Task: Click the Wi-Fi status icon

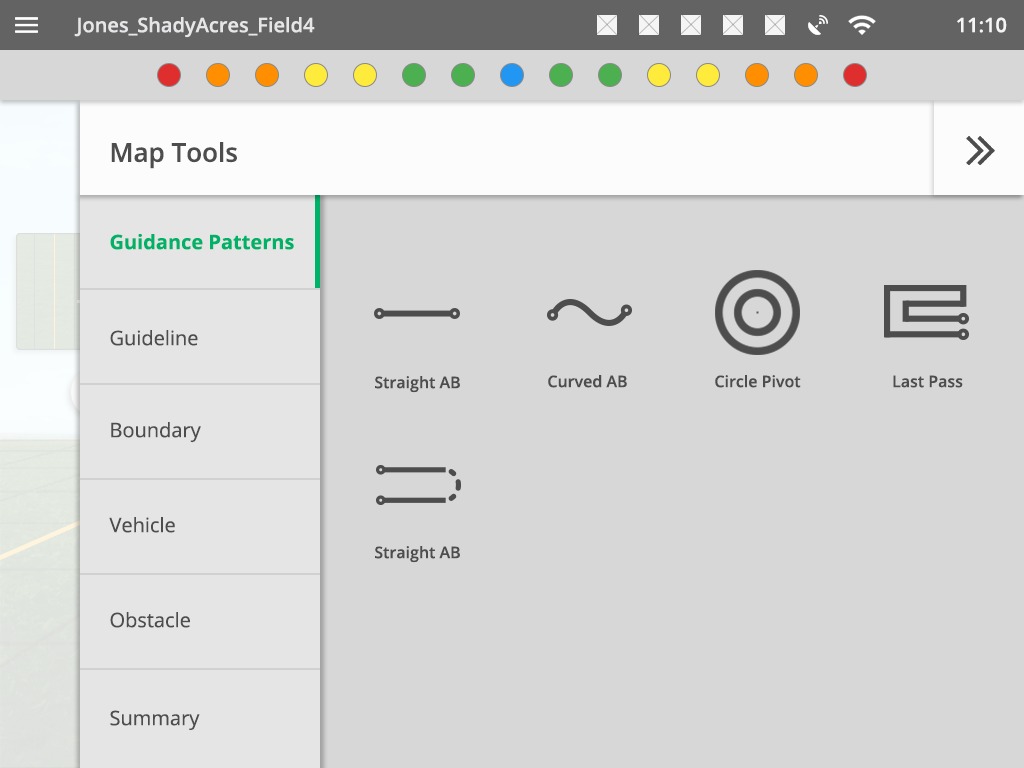Action: coord(861,25)
